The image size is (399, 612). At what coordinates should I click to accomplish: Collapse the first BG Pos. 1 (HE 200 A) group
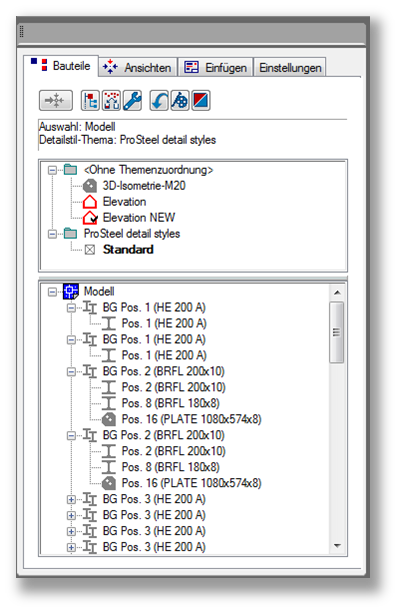pos(71,308)
